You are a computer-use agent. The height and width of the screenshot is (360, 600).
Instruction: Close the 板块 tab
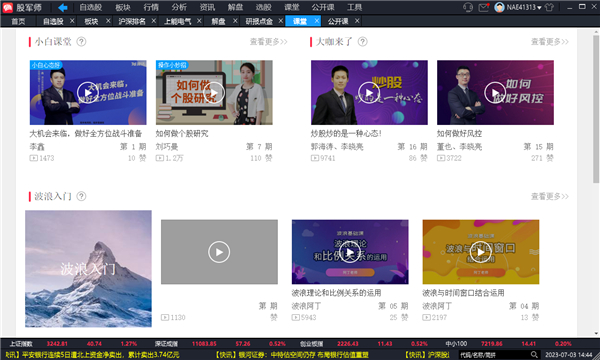click(x=108, y=21)
